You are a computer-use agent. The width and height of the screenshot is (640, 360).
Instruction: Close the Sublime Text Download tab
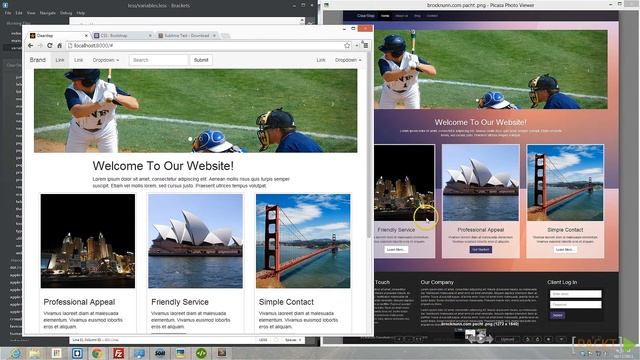(214, 36)
